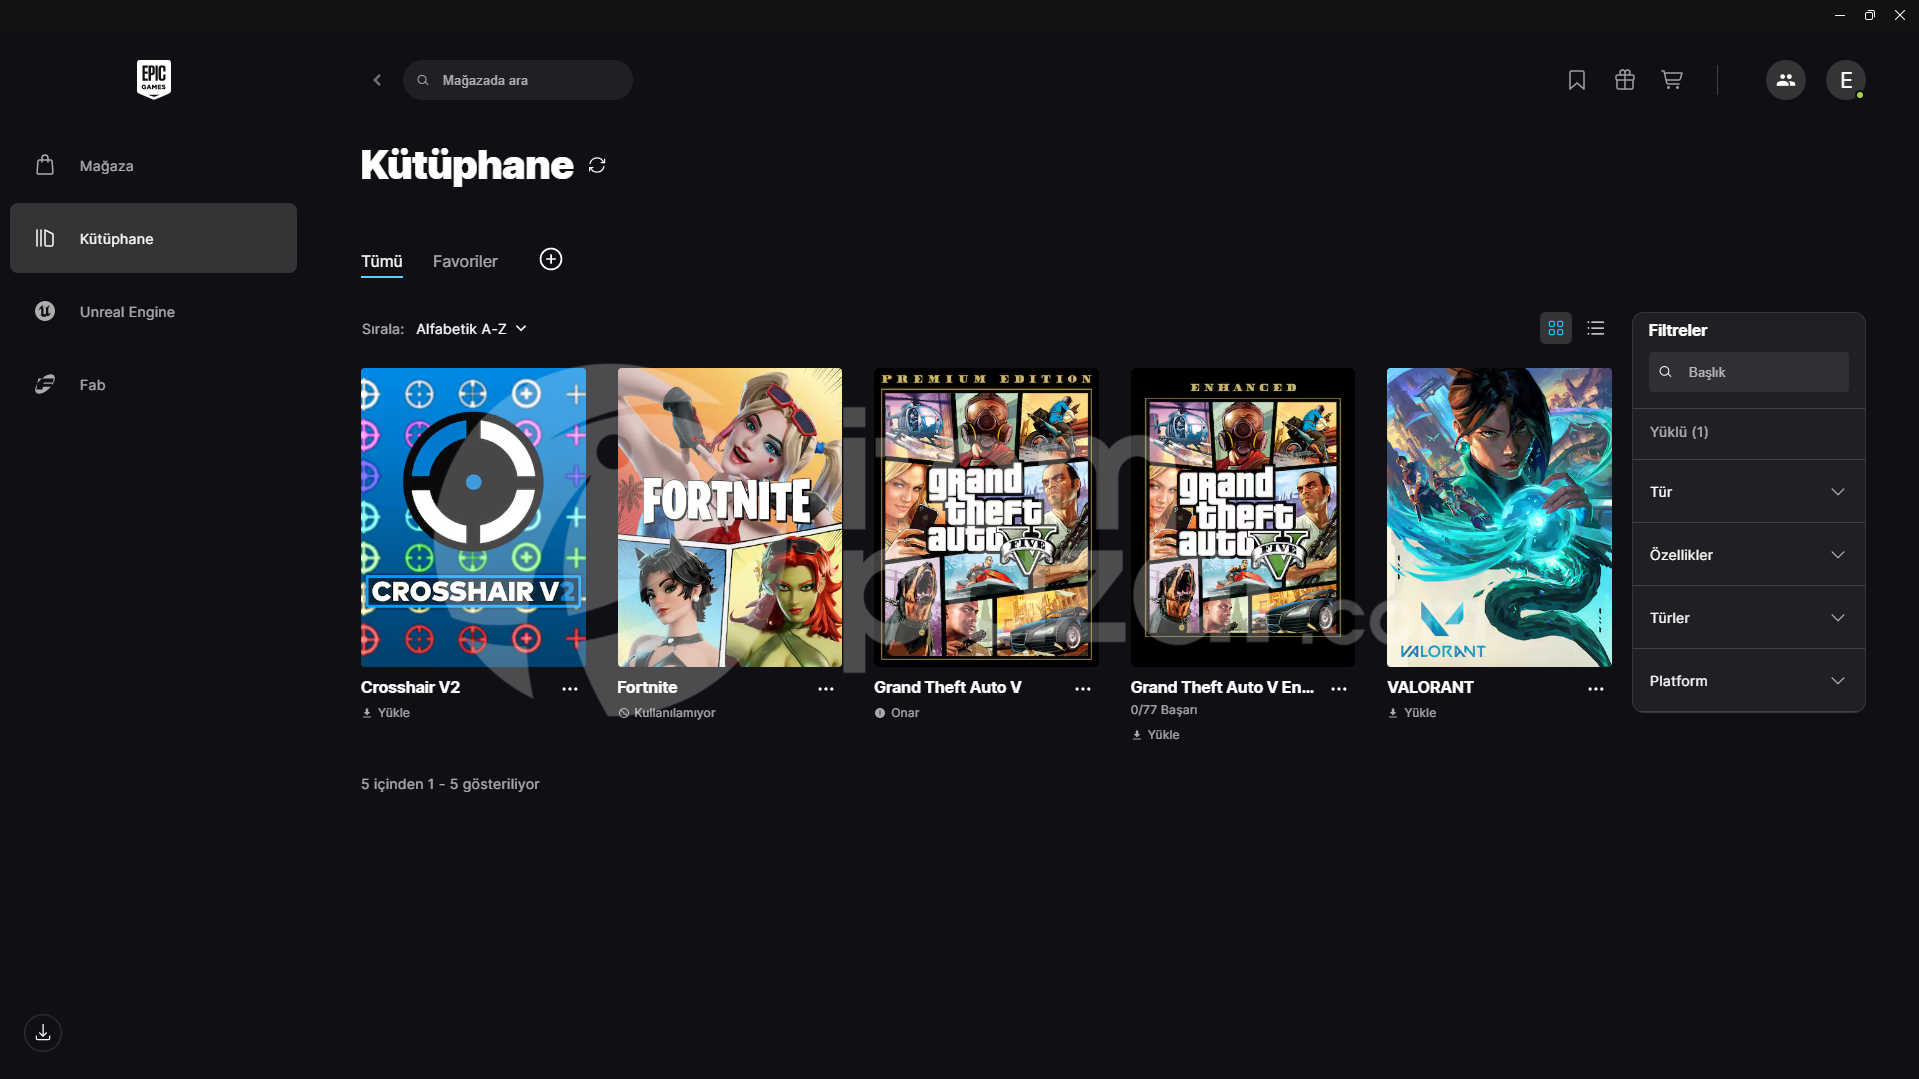Click the Grand Theft Auto V Premium cover
This screenshot has height=1079, width=1919.
986,517
